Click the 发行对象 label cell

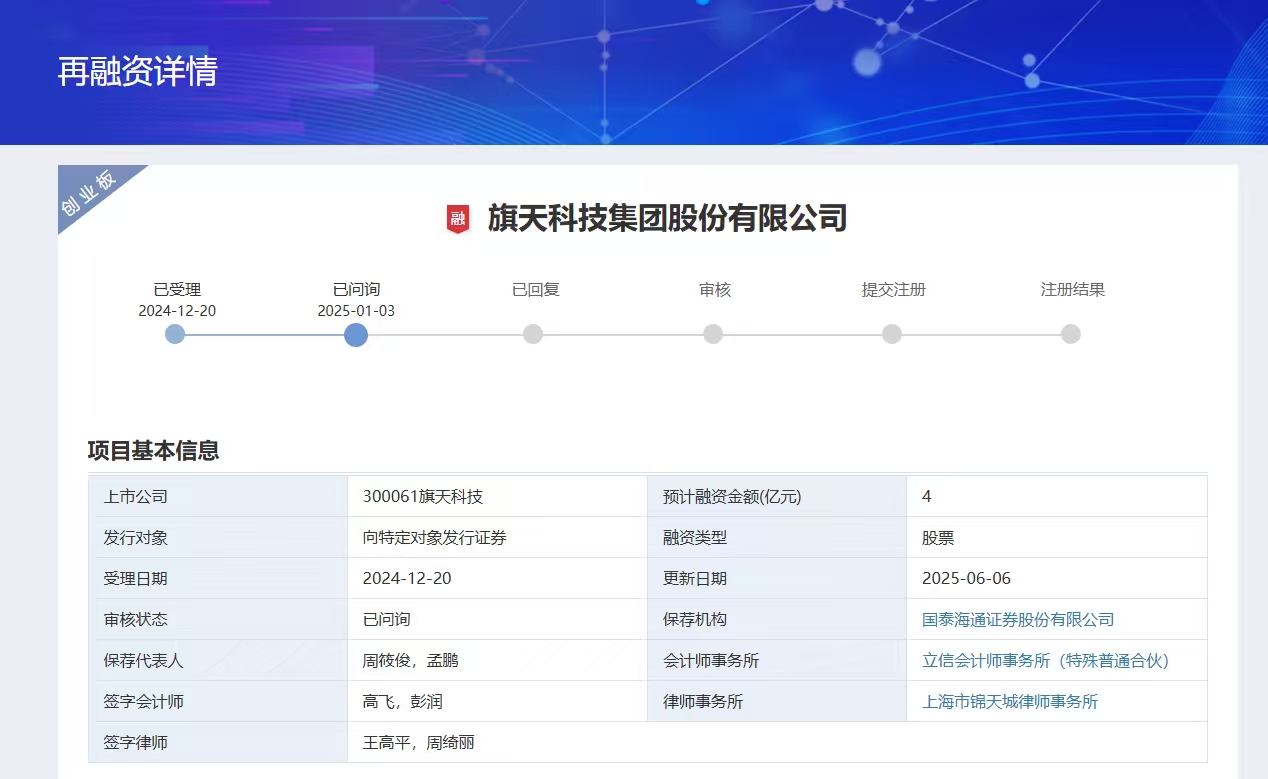coord(218,537)
